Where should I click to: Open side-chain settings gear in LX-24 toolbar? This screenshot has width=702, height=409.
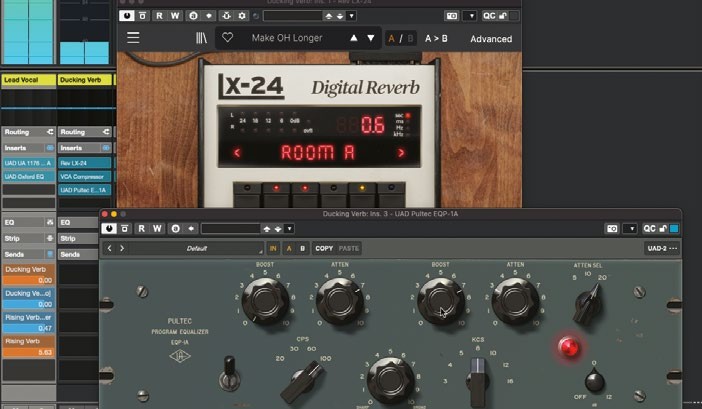click(242, 16)
